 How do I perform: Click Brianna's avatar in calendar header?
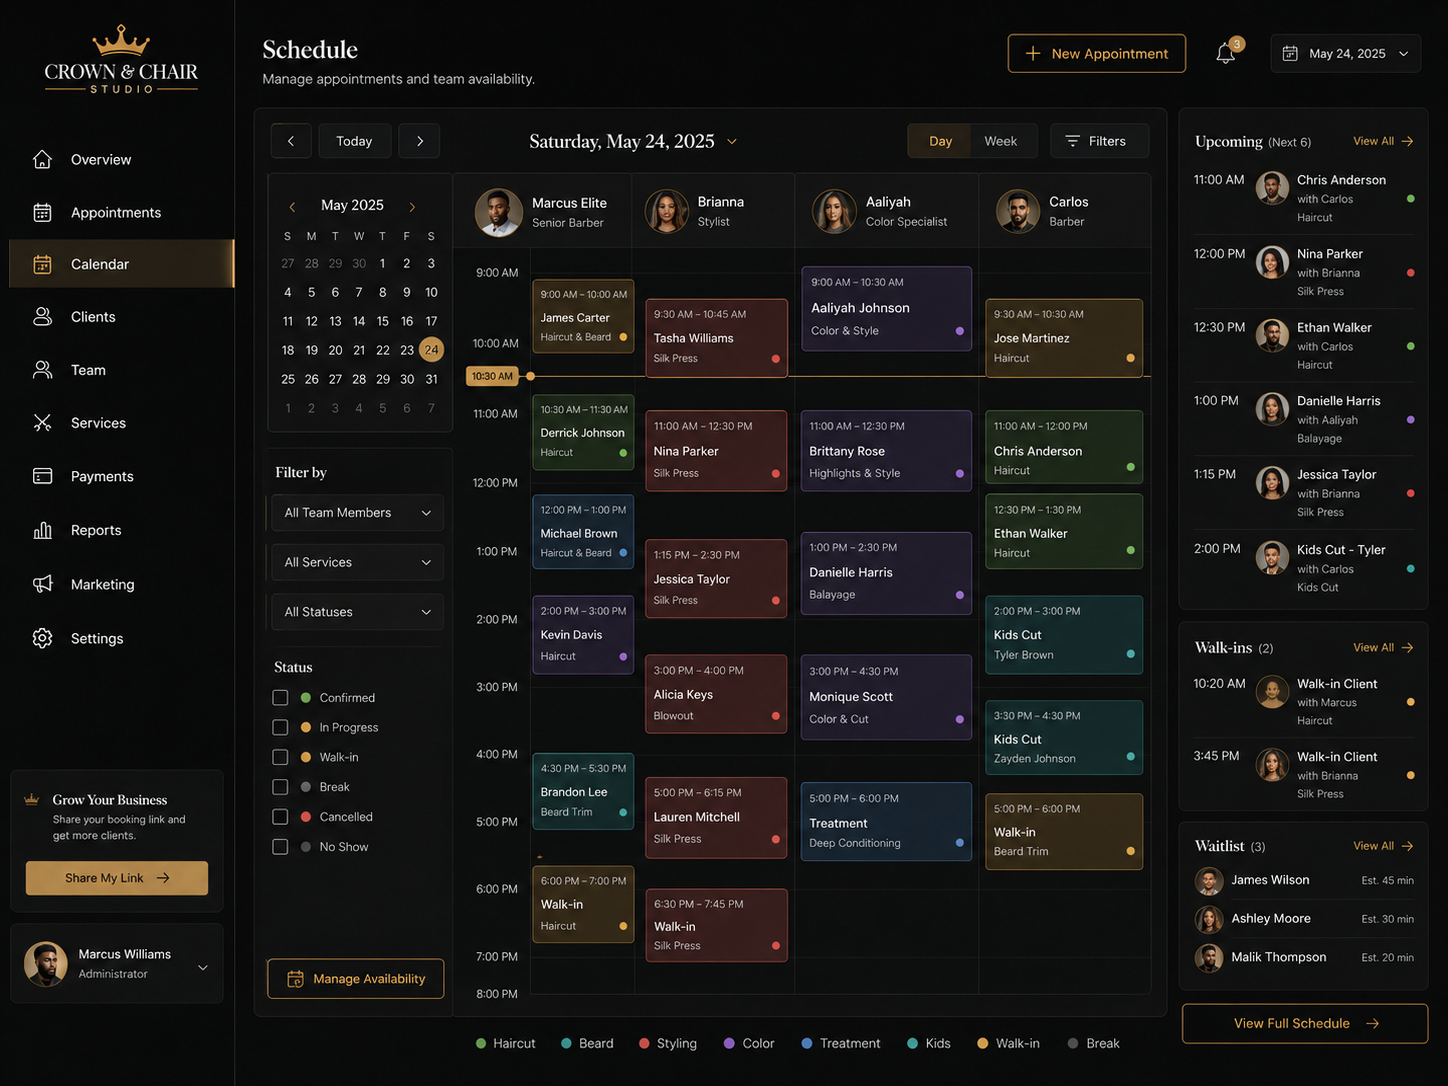[x=667, y=212]
